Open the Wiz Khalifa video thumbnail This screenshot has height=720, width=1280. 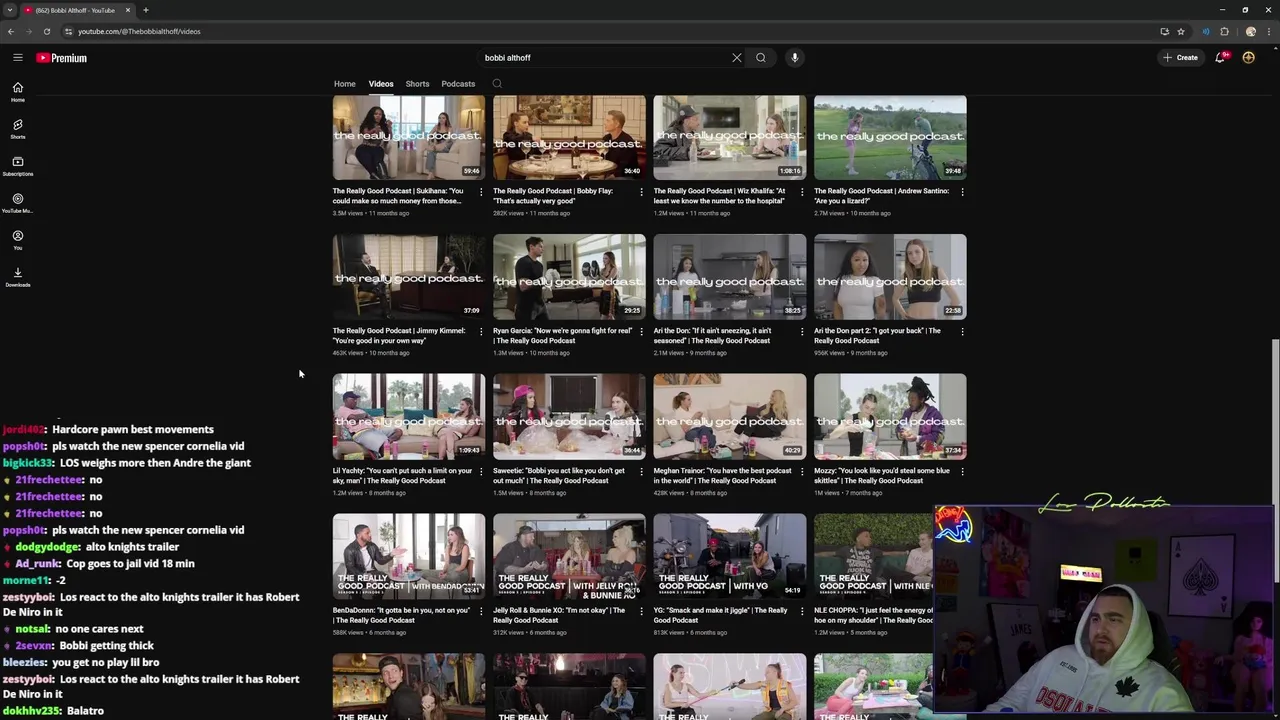tap(730, 138)
